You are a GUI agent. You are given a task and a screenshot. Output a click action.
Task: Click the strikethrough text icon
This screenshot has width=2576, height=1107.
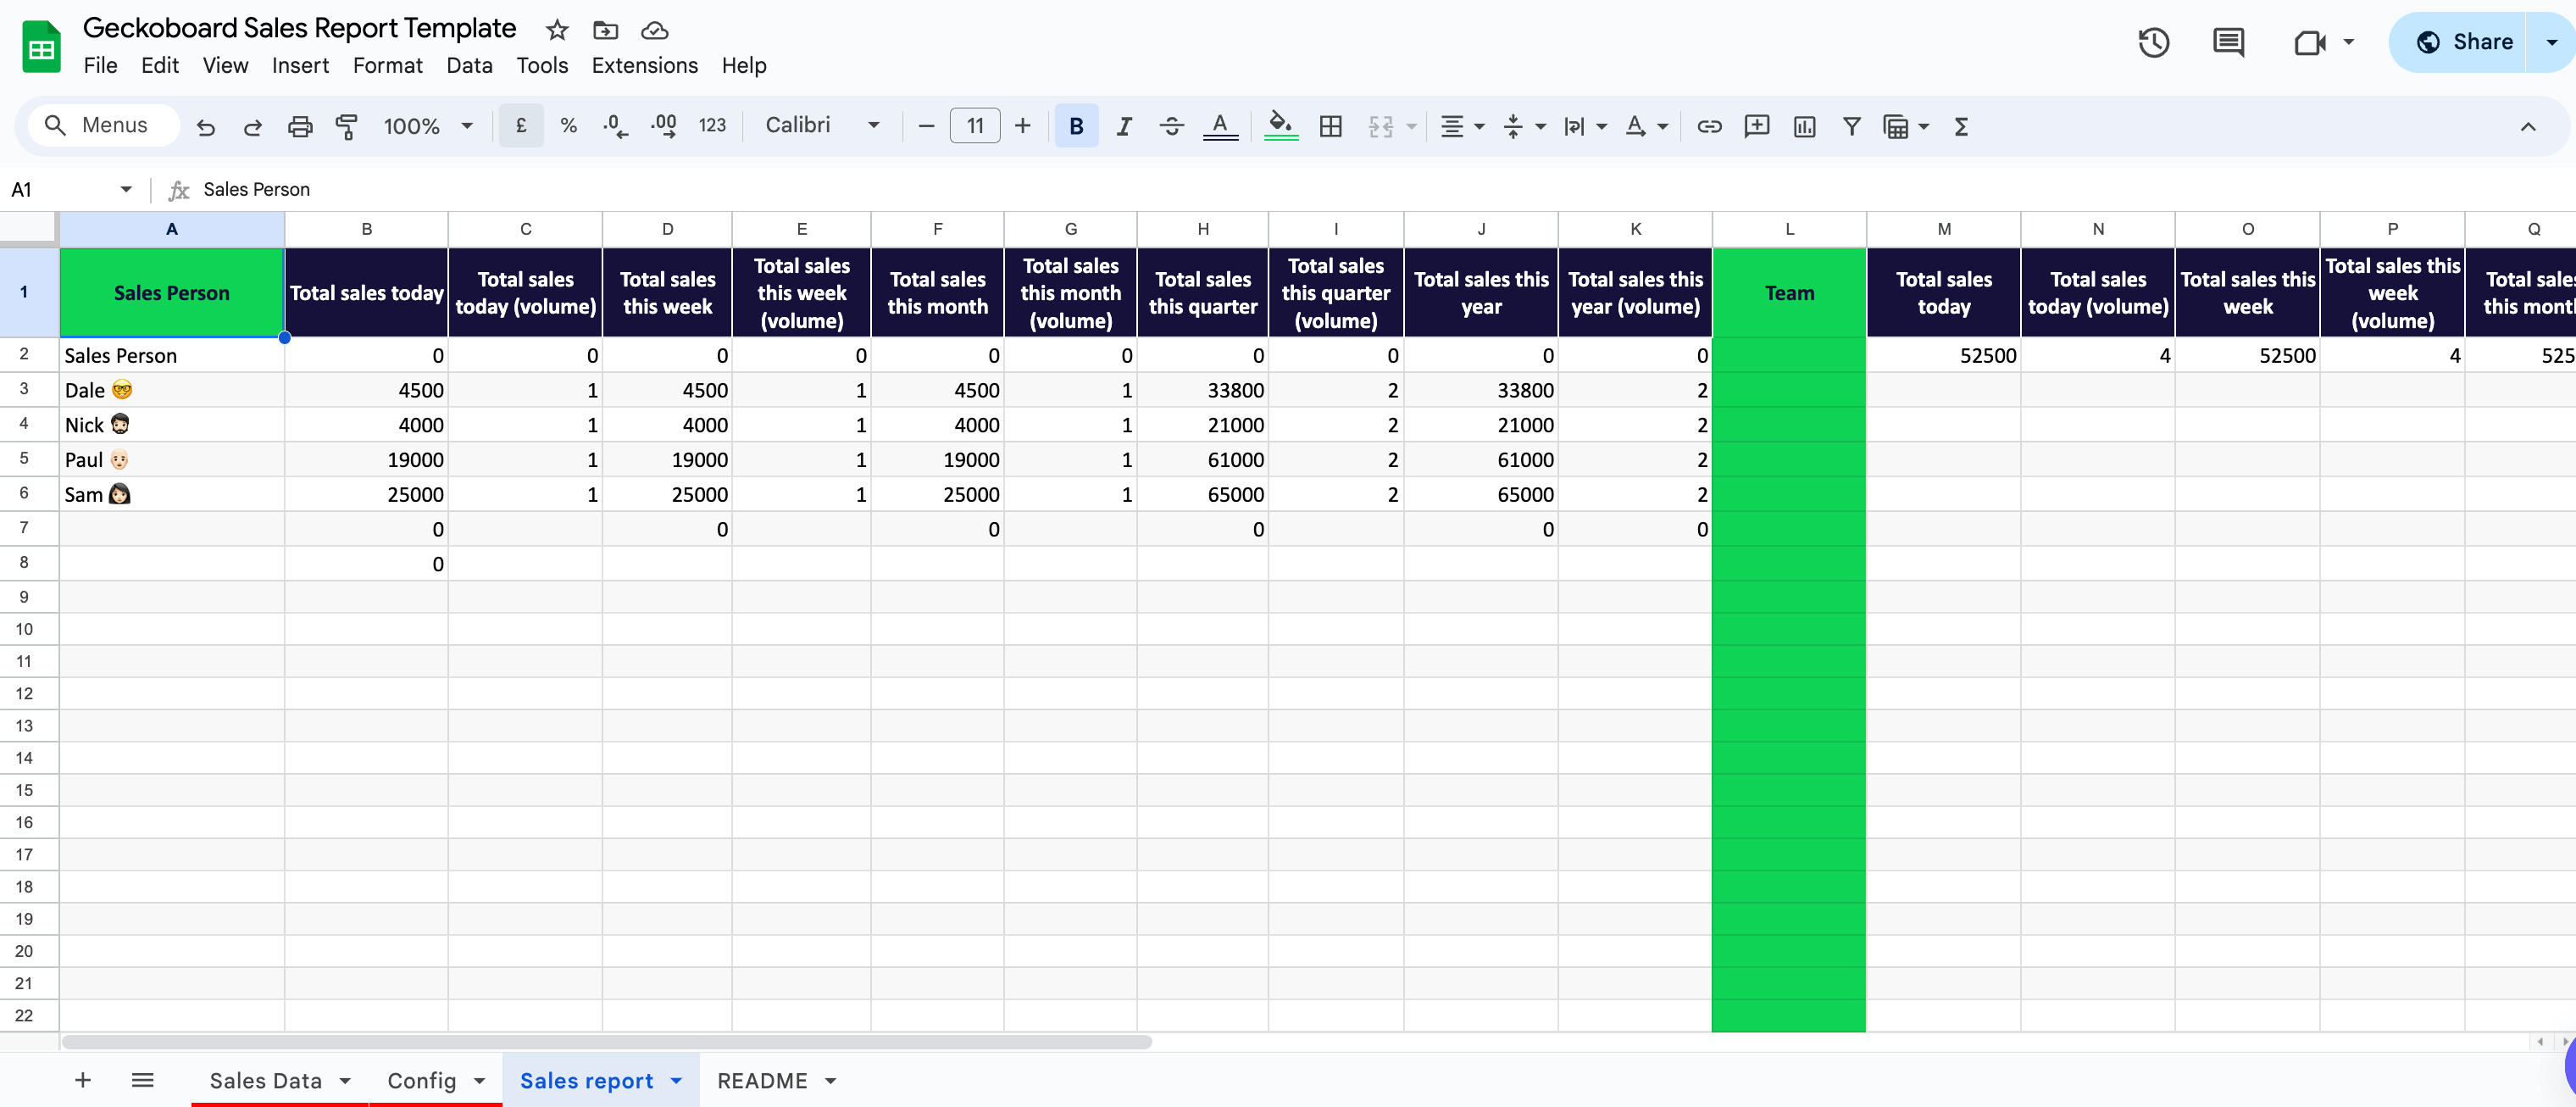(1171, 126)
